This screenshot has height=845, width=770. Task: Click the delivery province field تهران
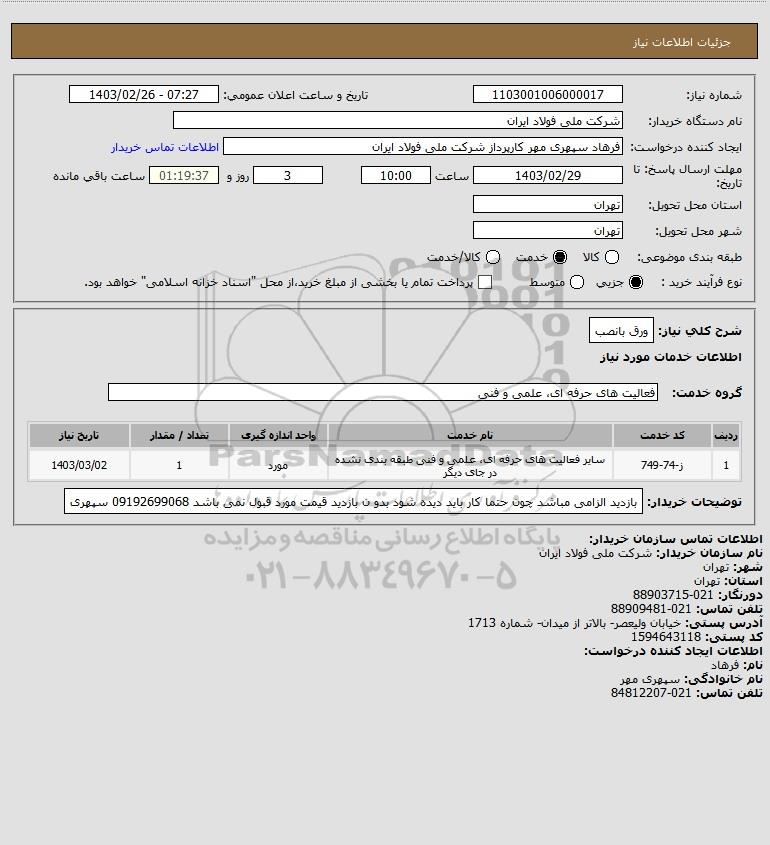tap(547, 204)
